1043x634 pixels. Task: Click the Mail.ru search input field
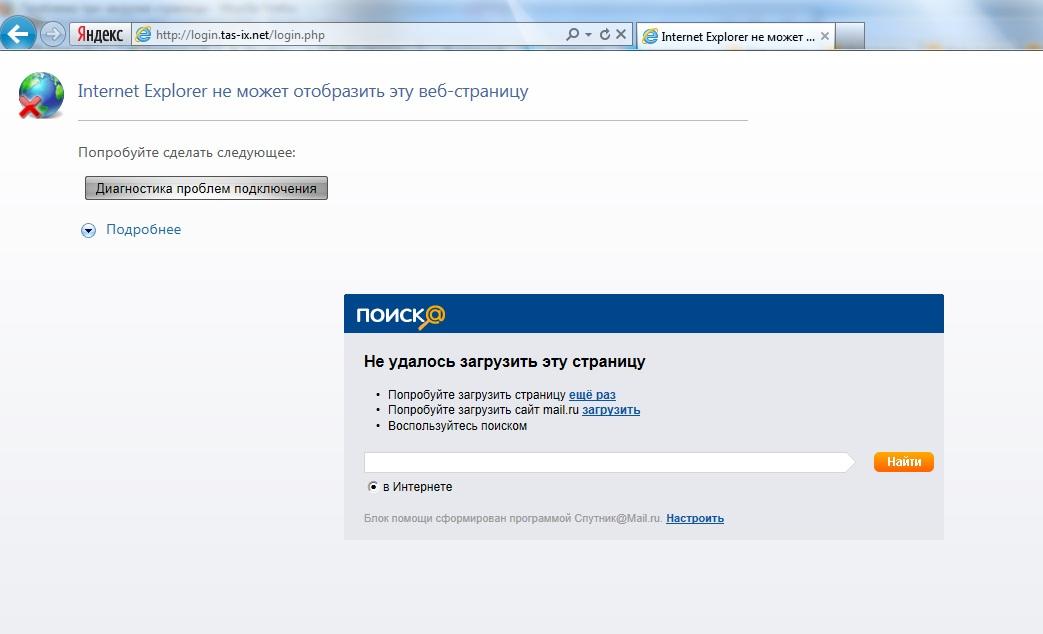(x=606, y=462)
